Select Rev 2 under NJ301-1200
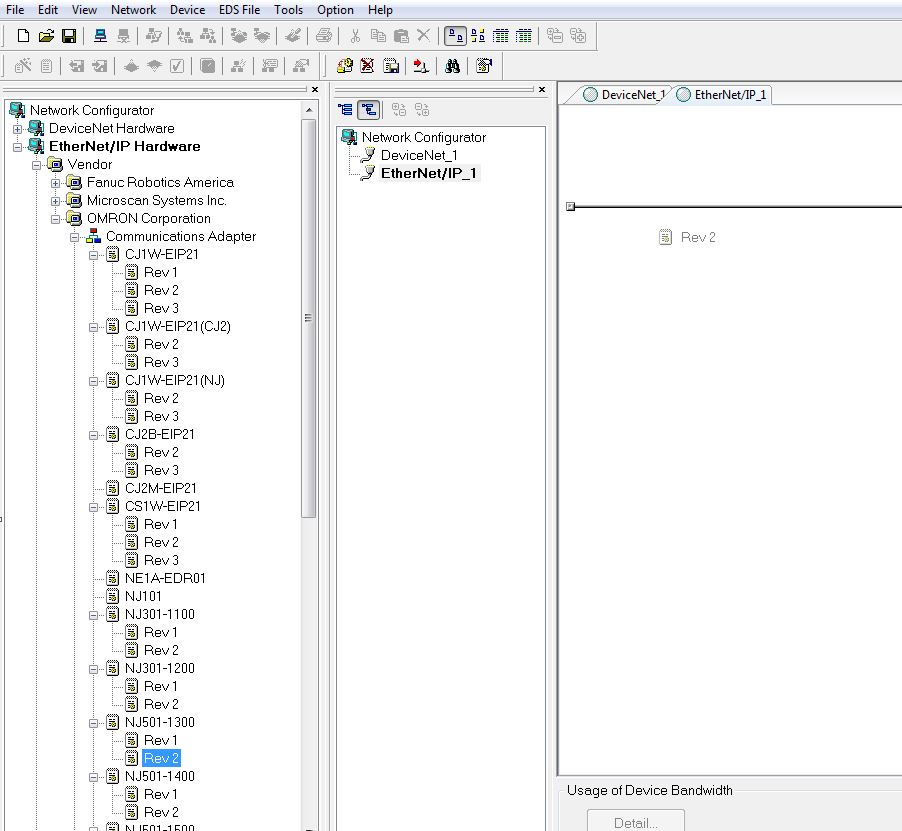This screenshot has width=902, height=831. (161, 704)
